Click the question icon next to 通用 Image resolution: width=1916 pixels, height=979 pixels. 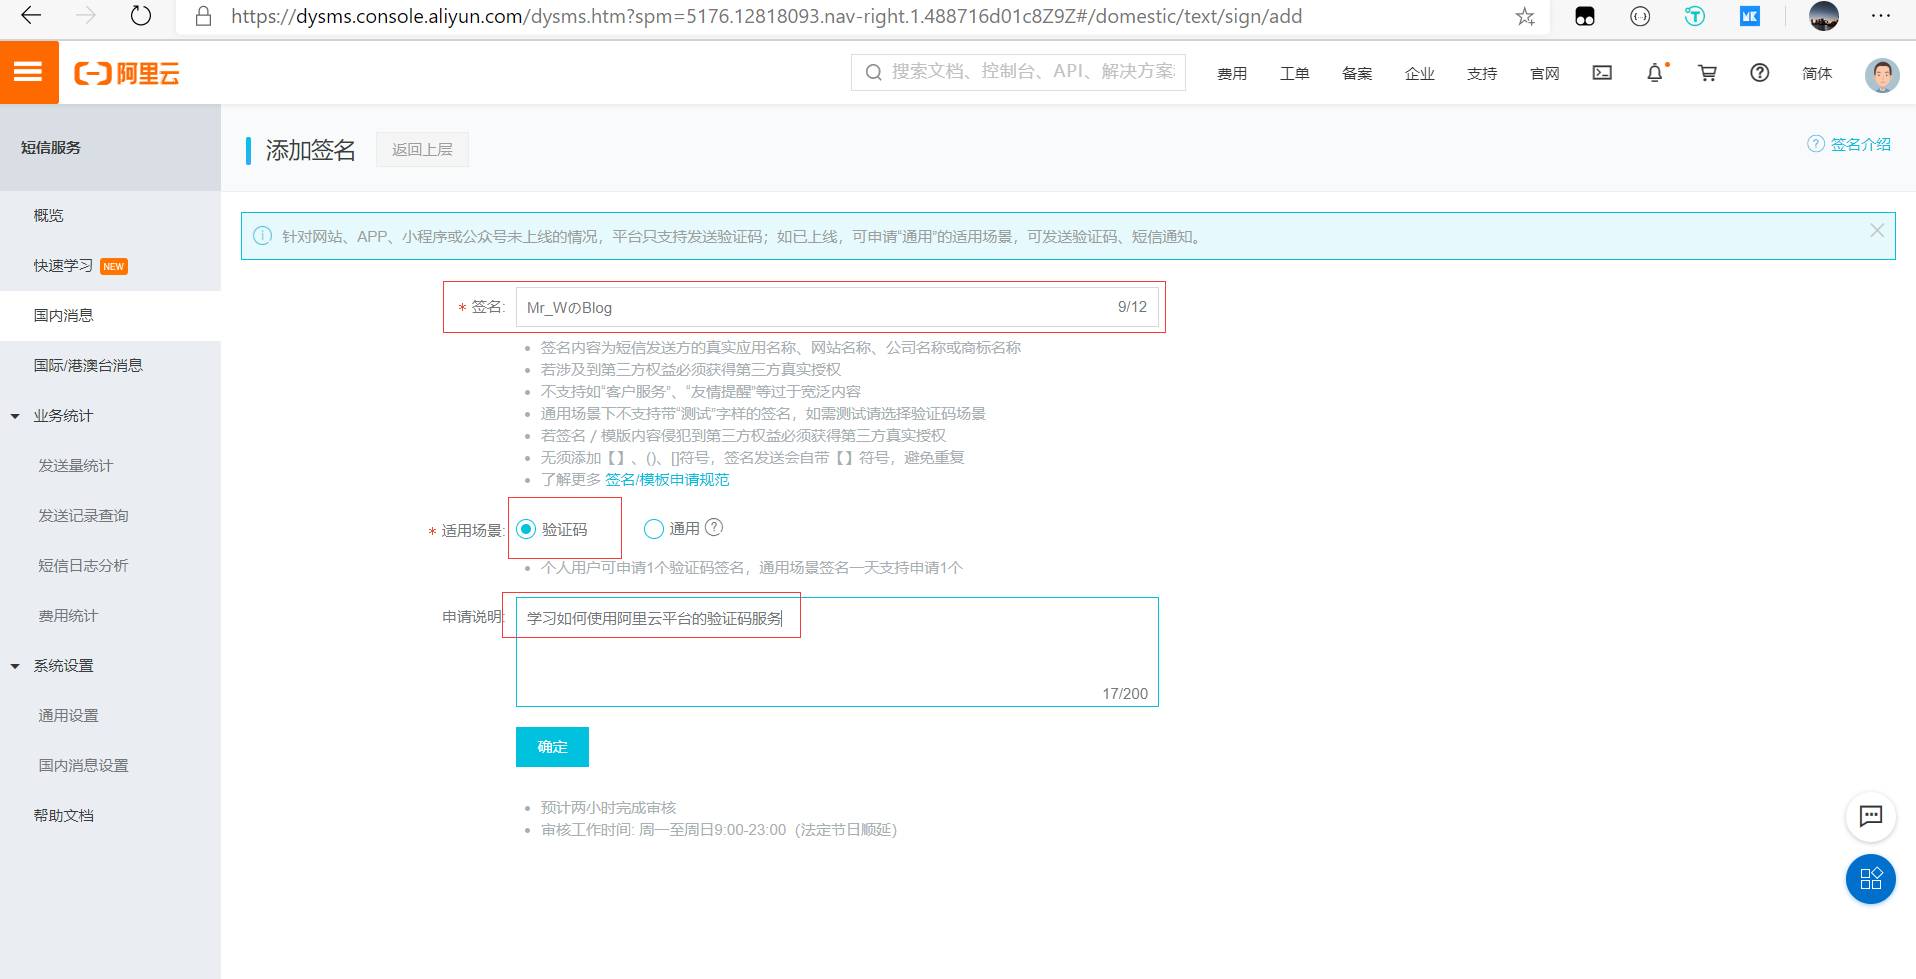(714, 527)
